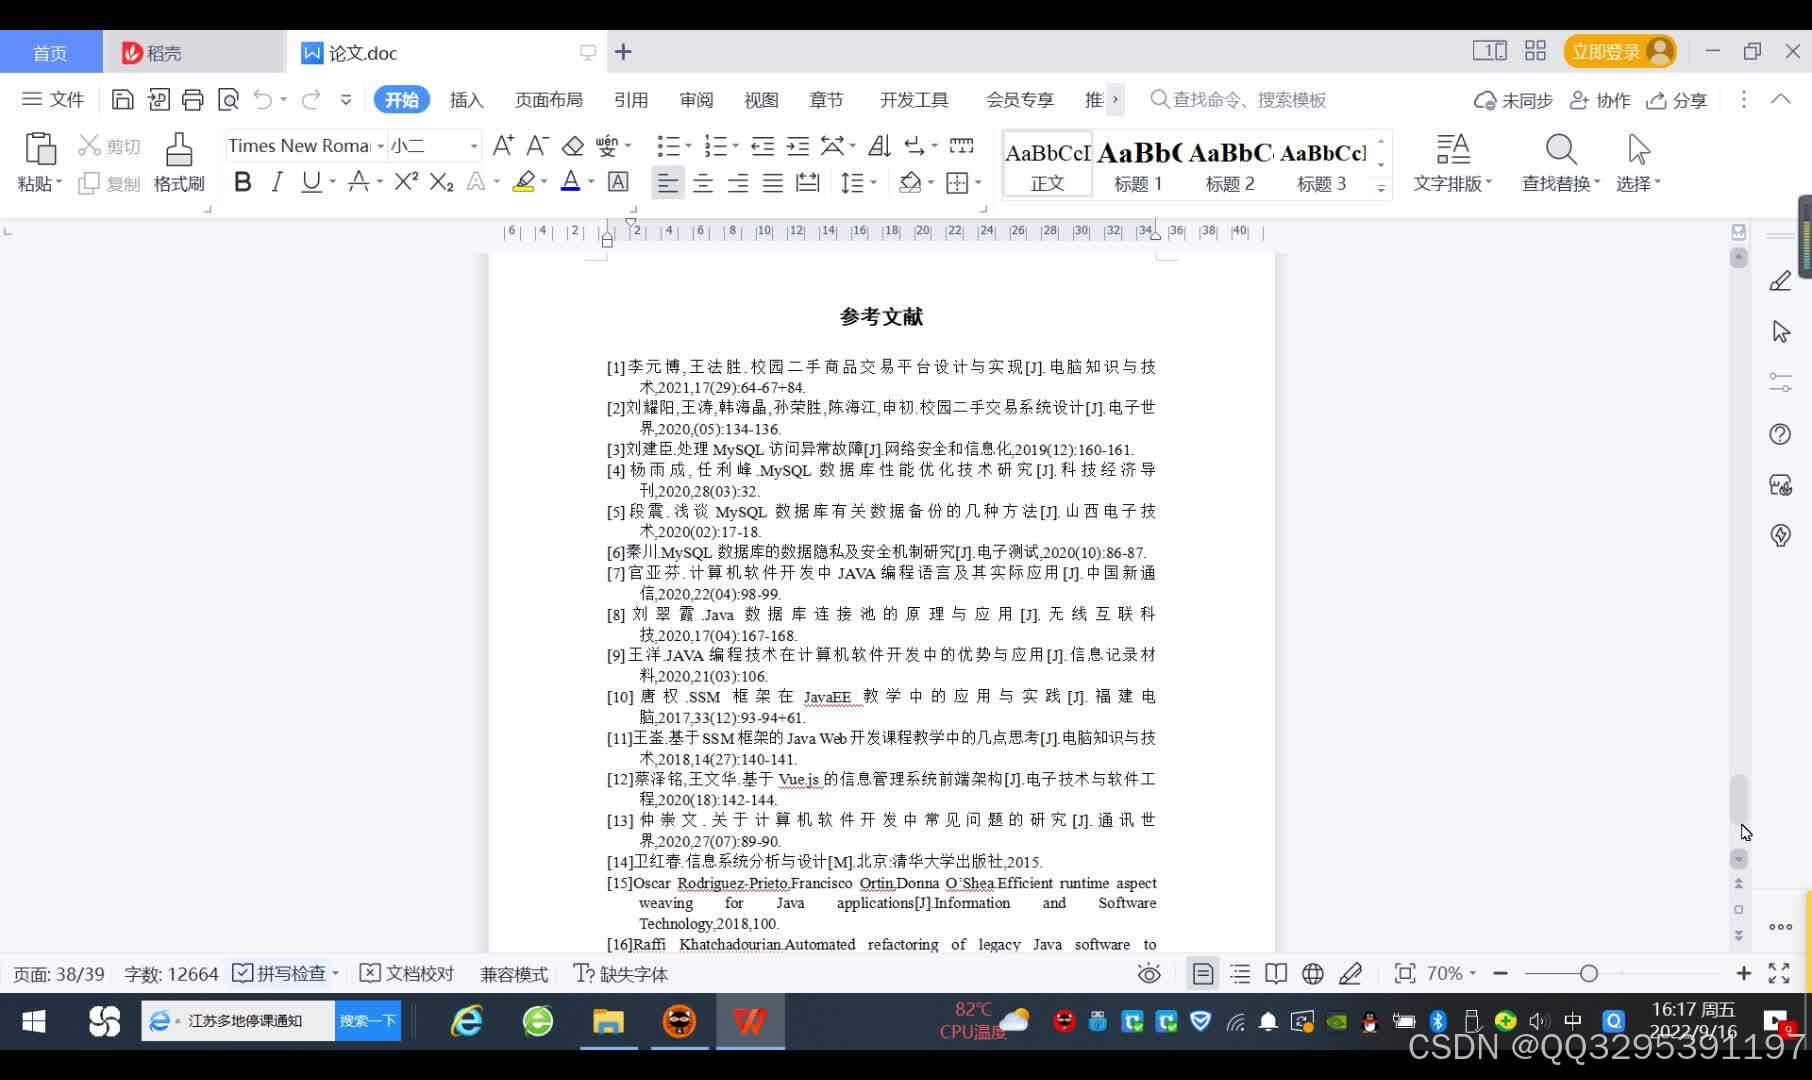
Task: Expand bullet list dropdown arrow
Action: pos(688,146)
